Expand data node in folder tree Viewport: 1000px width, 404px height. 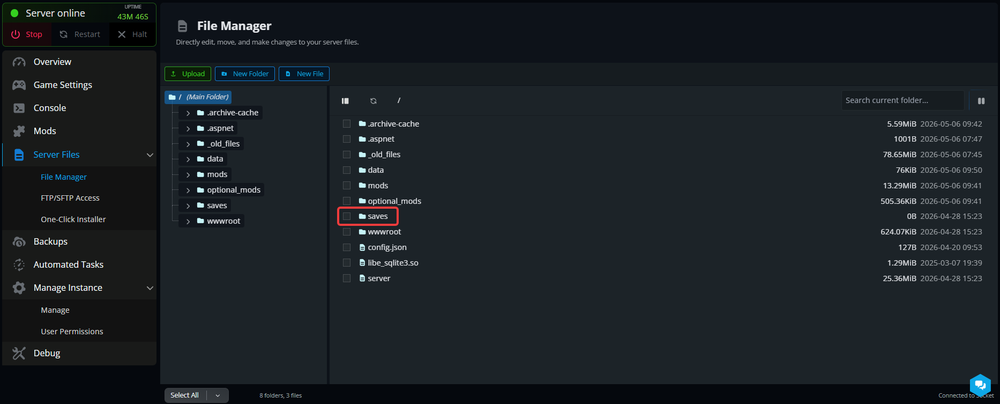pyautogui.click(x=188, y=159)
